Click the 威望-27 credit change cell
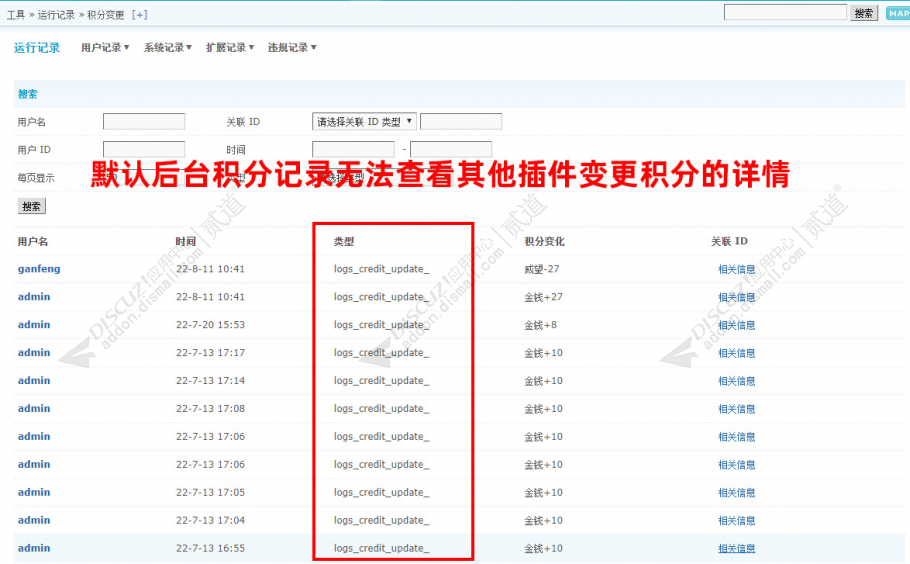This screenshot has height=564, width=910. (x=541, y=269)
